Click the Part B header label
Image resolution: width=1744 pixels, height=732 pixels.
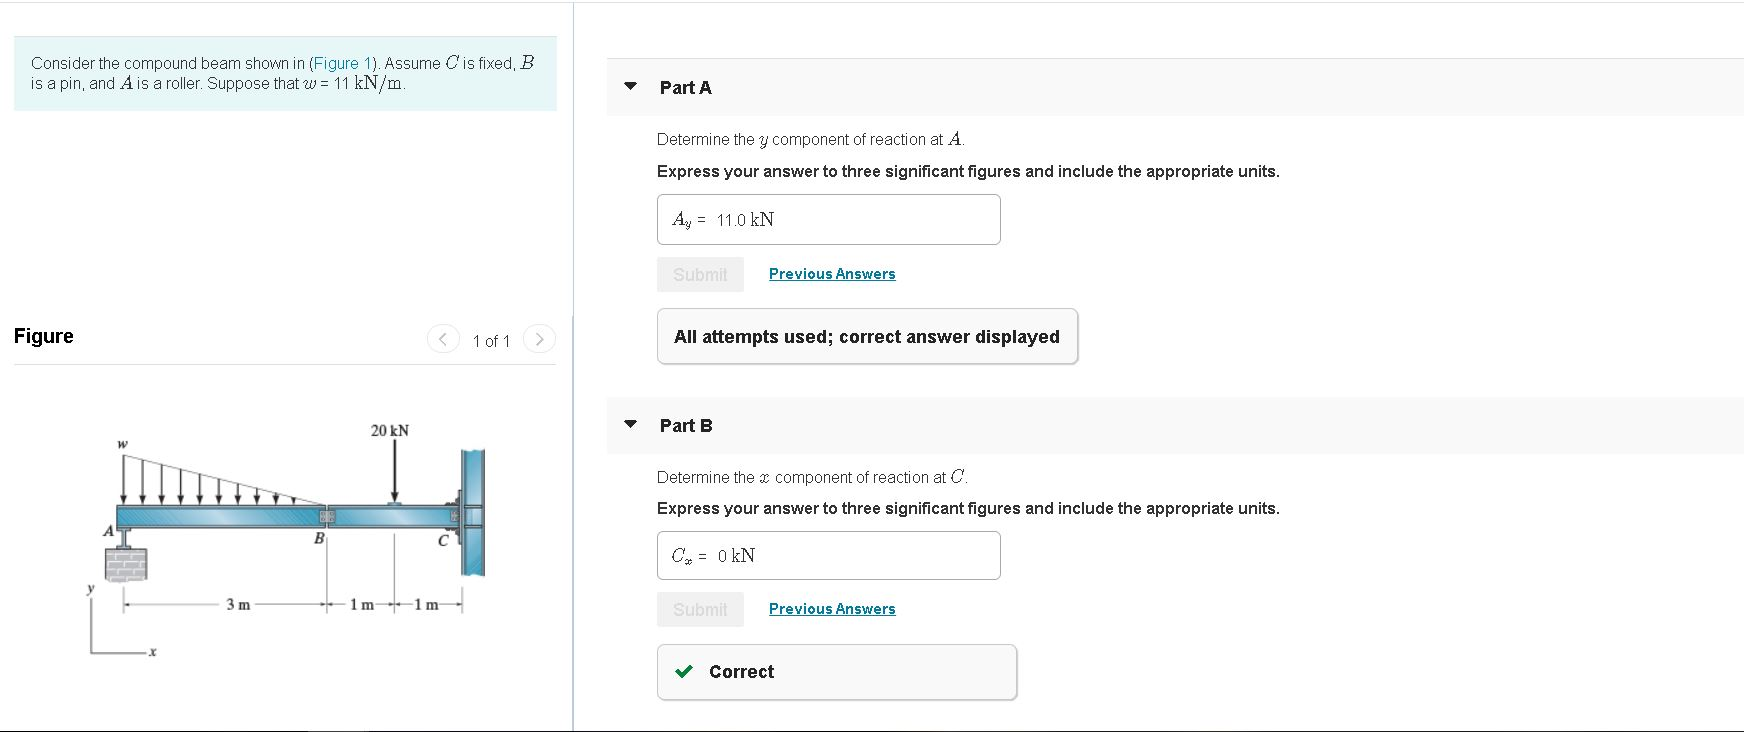point(686,426)
